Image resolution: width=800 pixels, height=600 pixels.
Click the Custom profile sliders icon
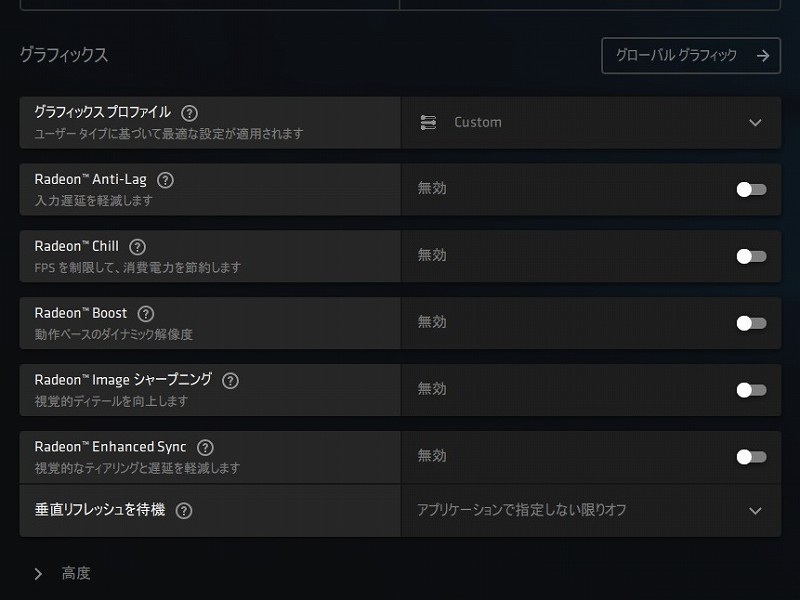(x=428, y=122)
